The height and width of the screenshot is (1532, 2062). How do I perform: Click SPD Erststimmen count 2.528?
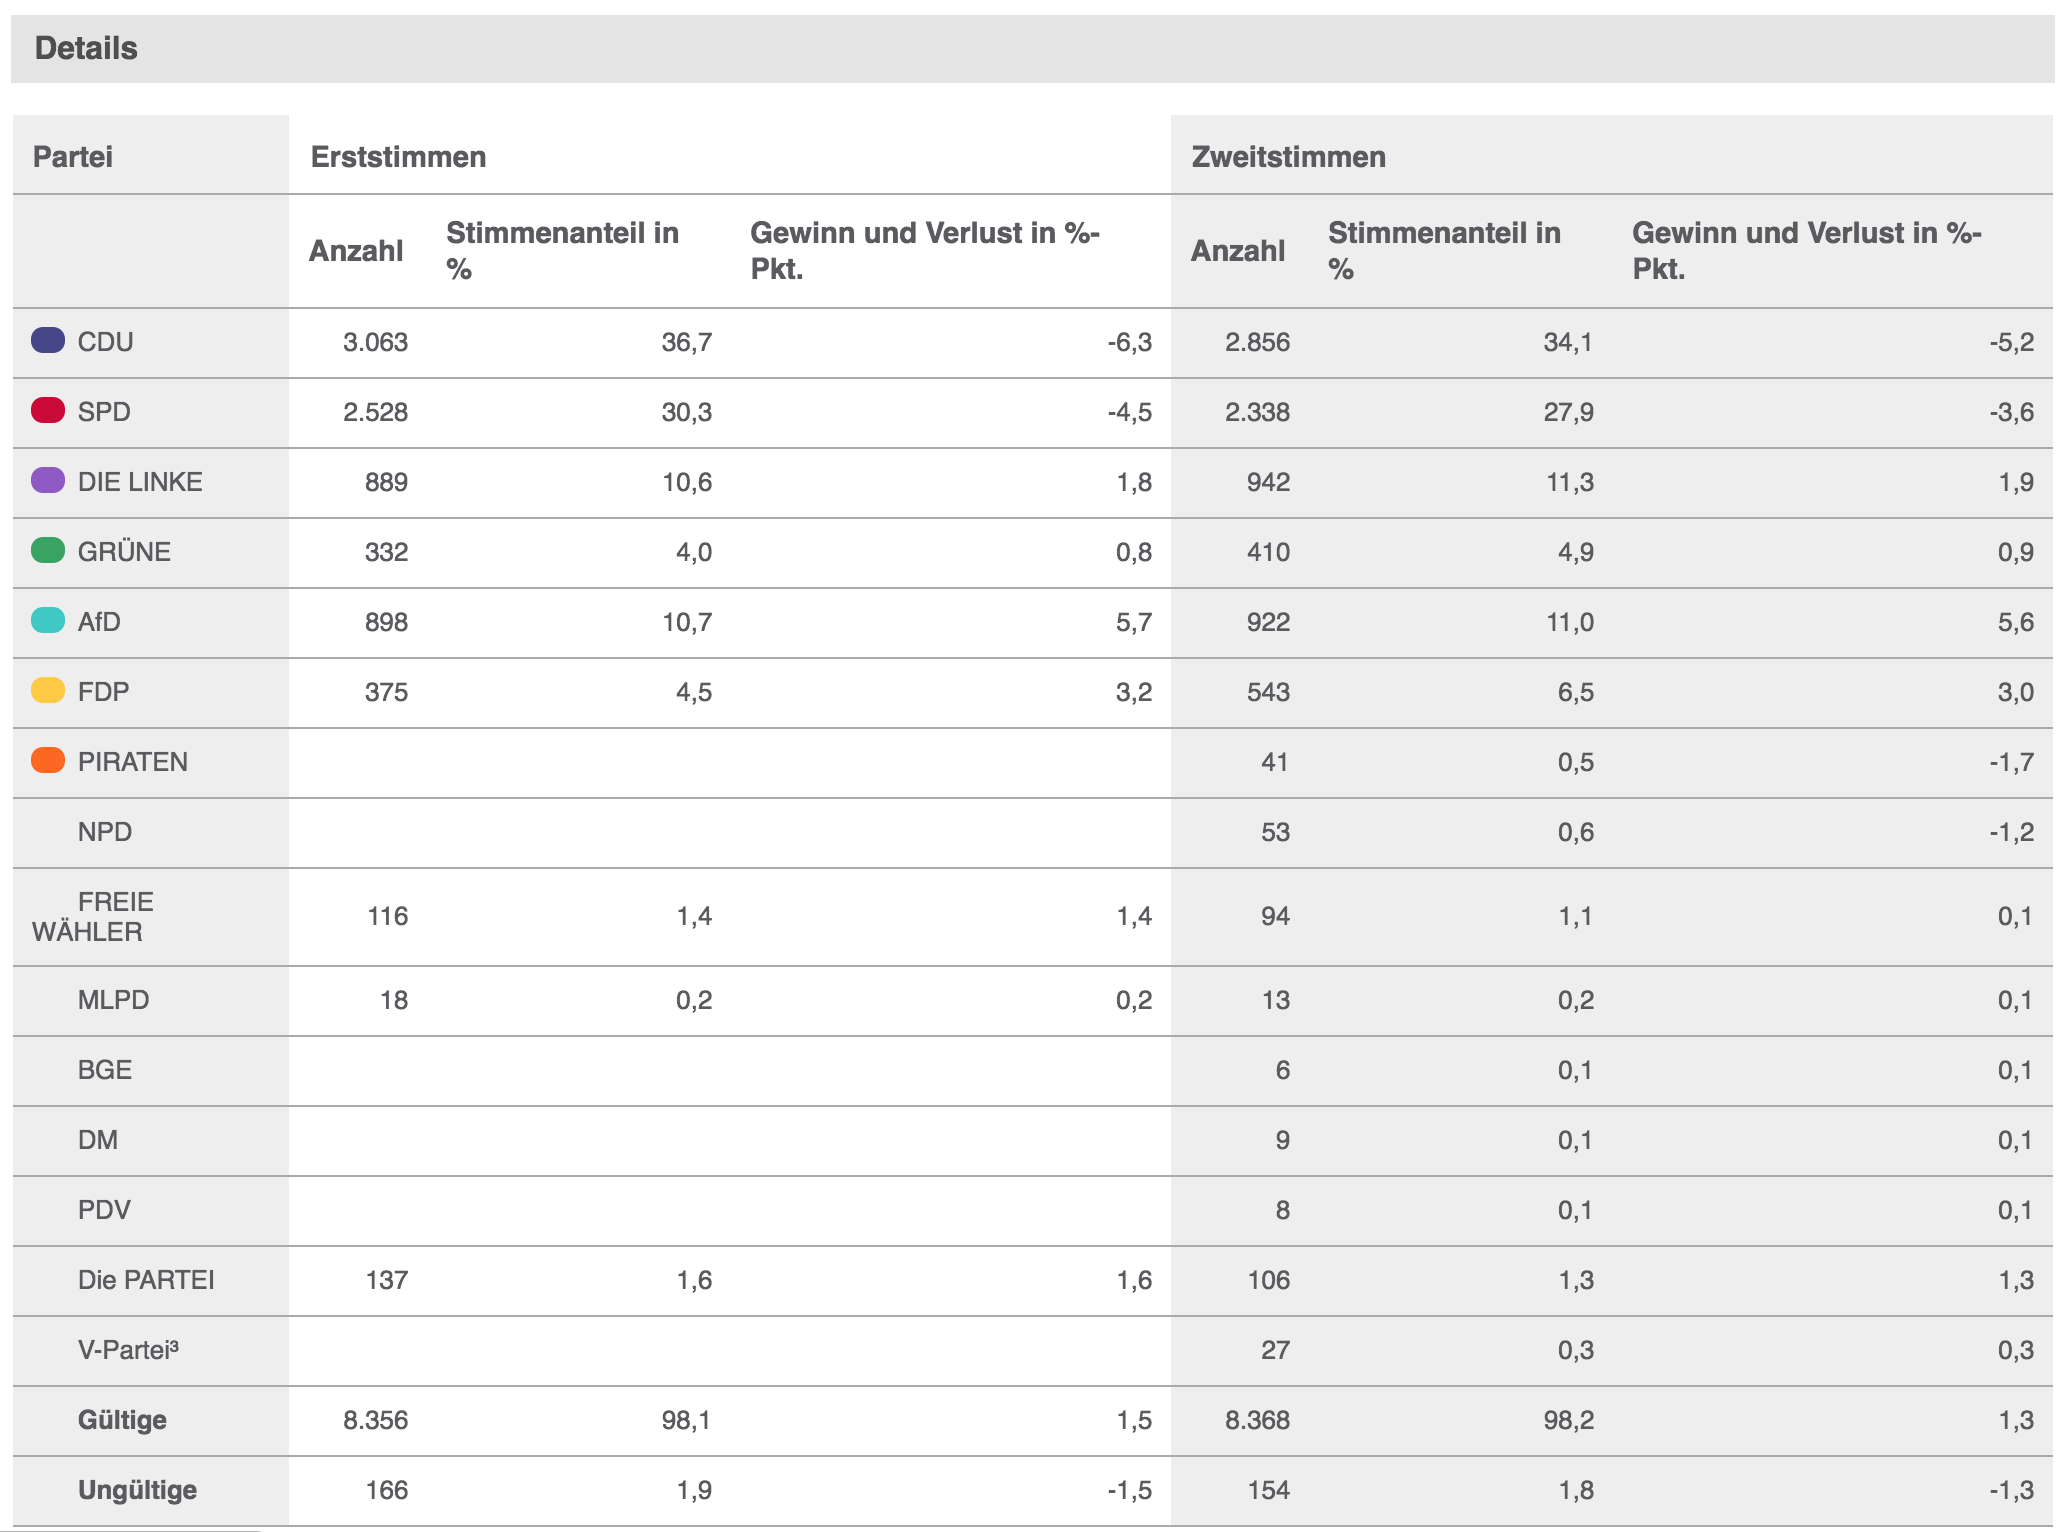[x=376, y=412]
